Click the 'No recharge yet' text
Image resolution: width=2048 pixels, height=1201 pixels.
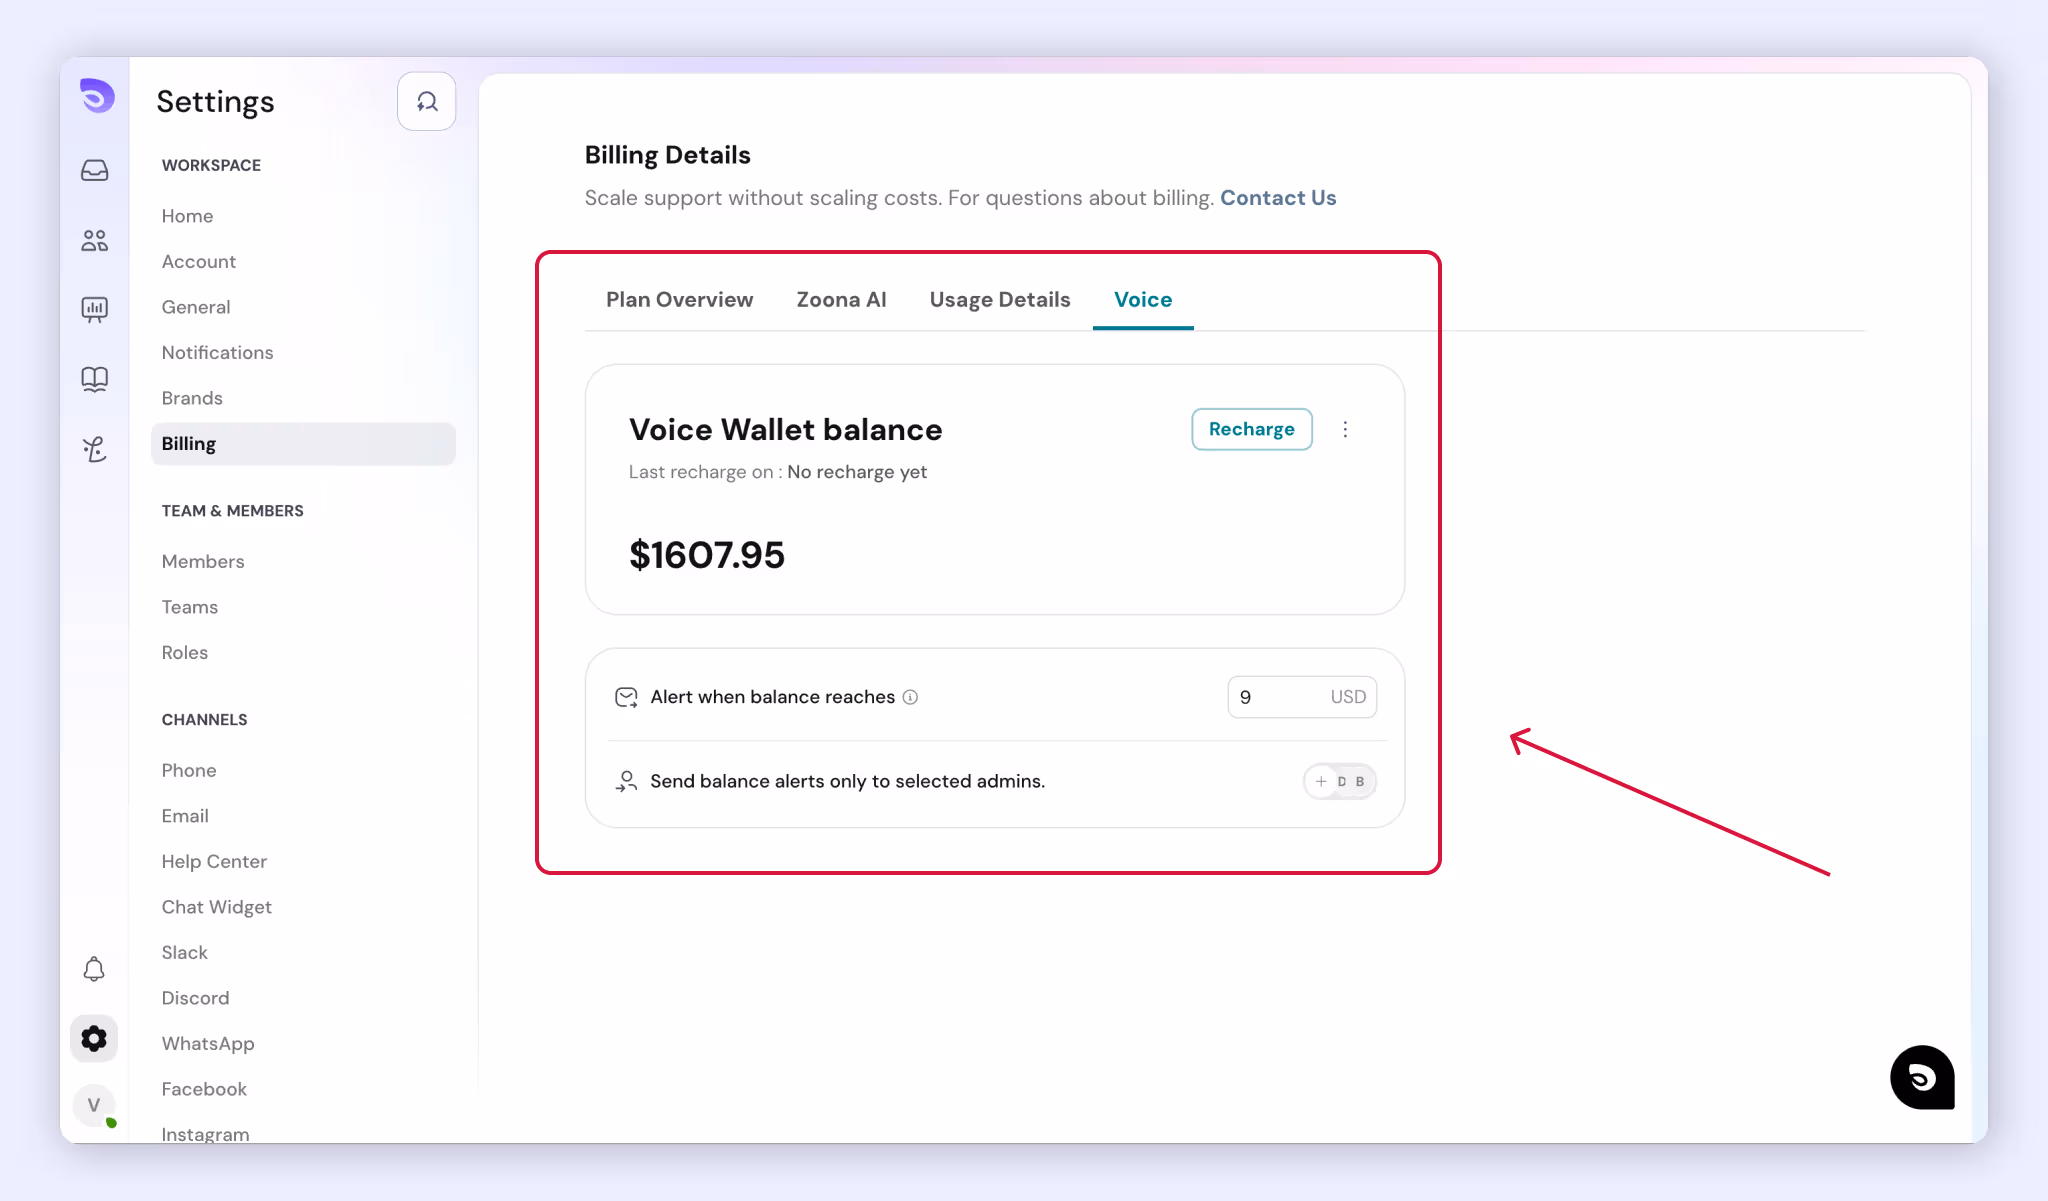pyautogui.click(x=857, y=472)
